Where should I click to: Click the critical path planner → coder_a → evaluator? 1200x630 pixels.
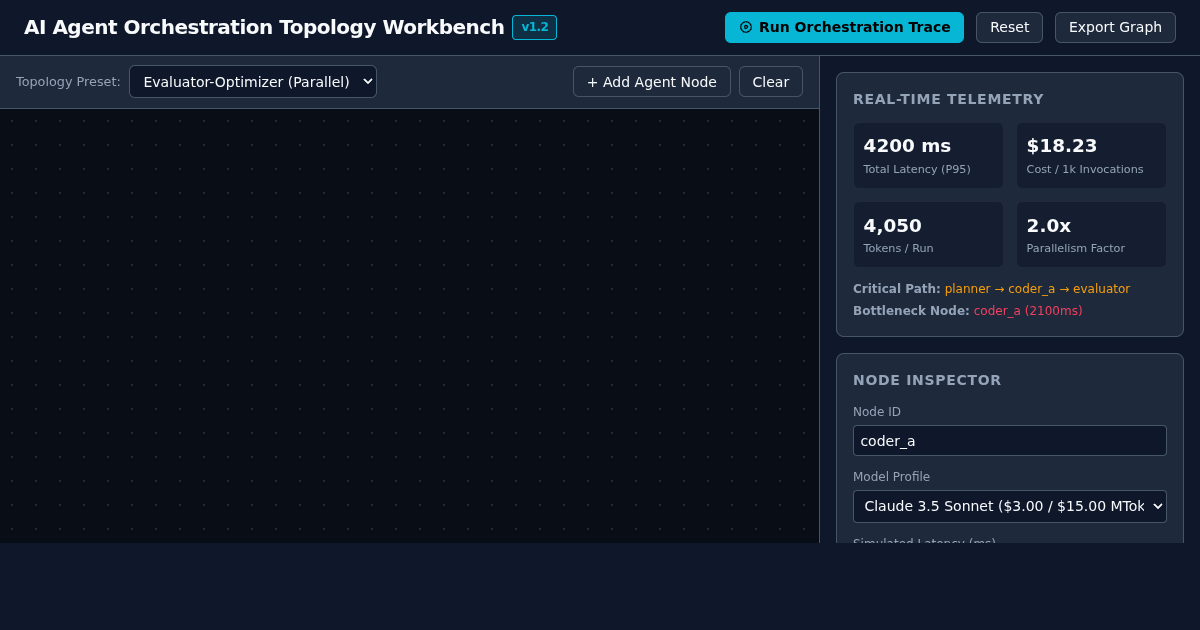click(1037, 289)
